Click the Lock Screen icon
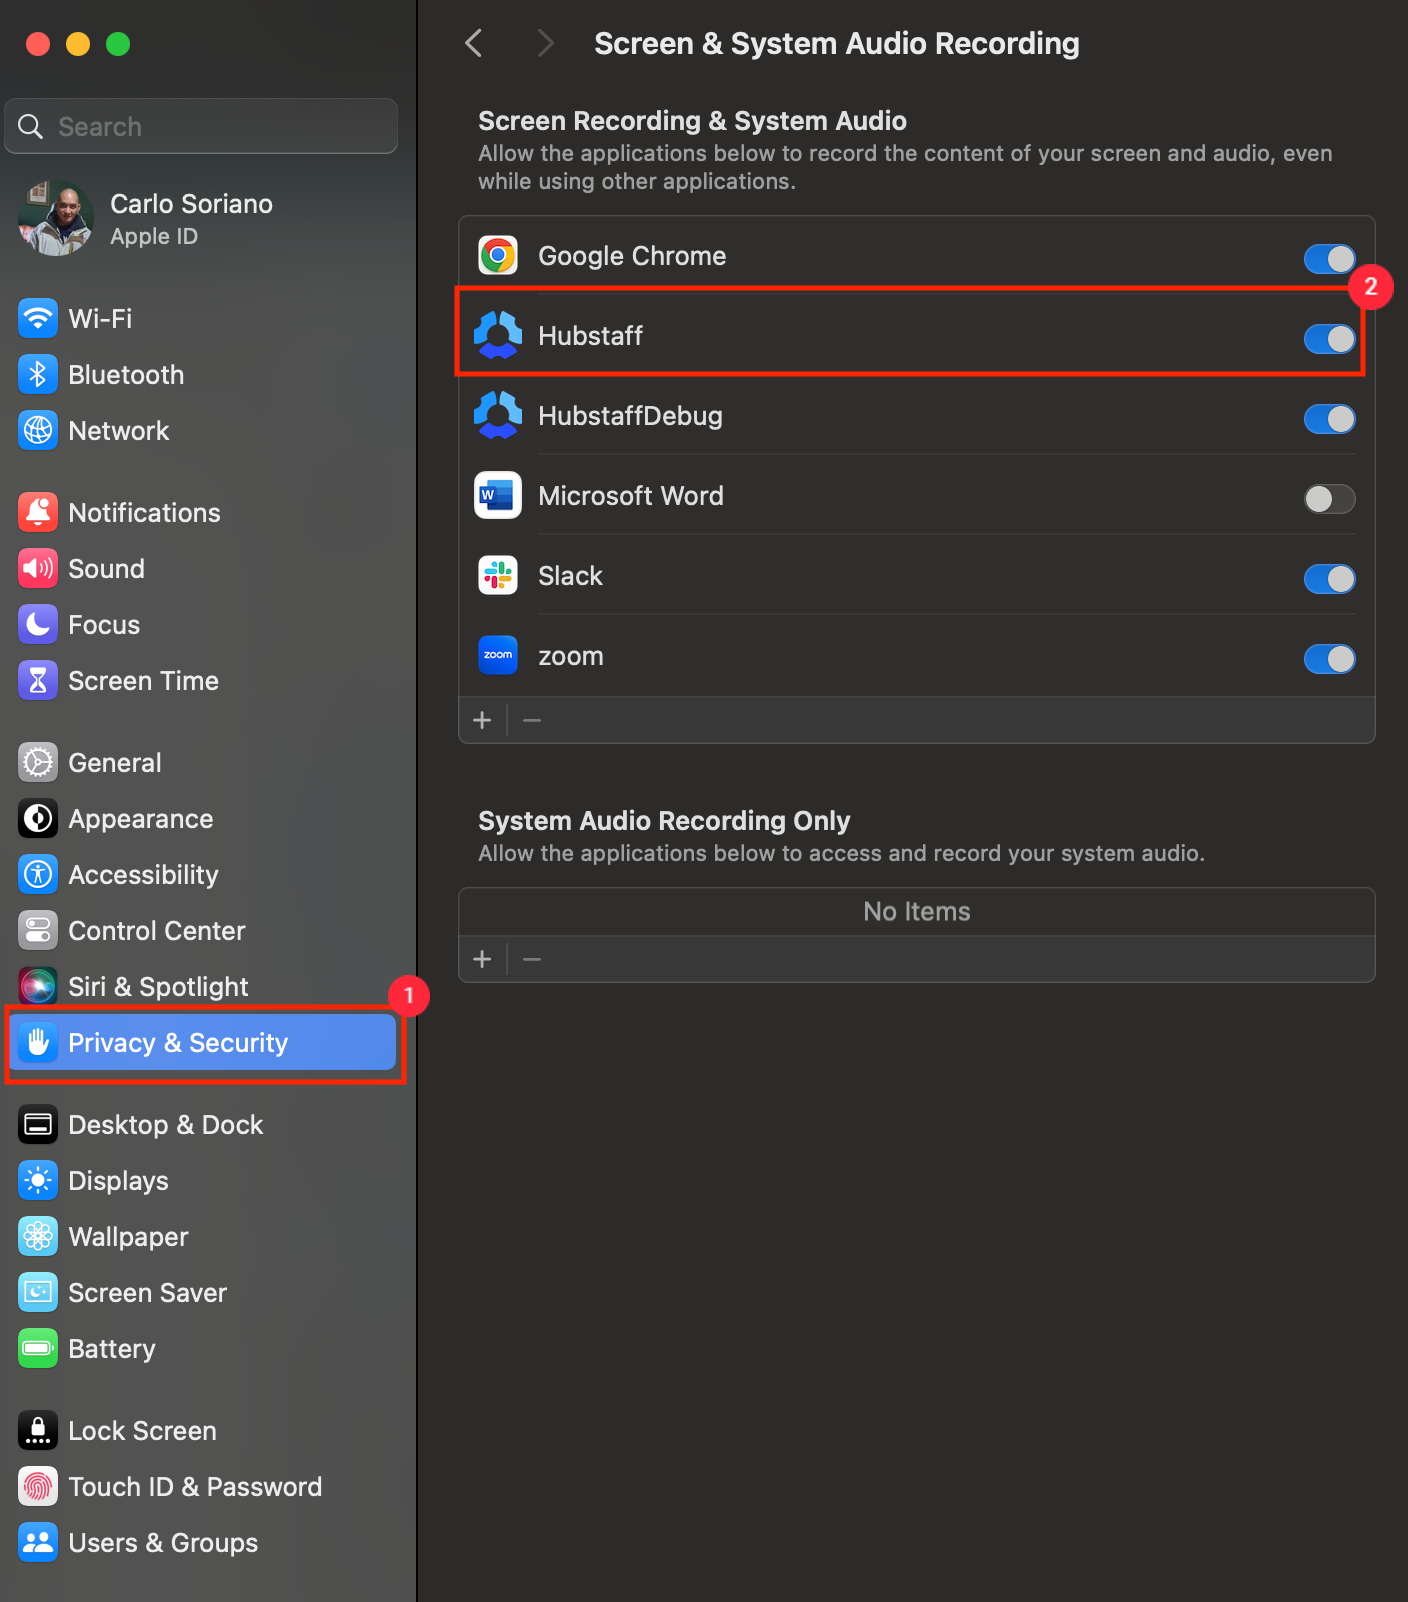 [38, 1431]
